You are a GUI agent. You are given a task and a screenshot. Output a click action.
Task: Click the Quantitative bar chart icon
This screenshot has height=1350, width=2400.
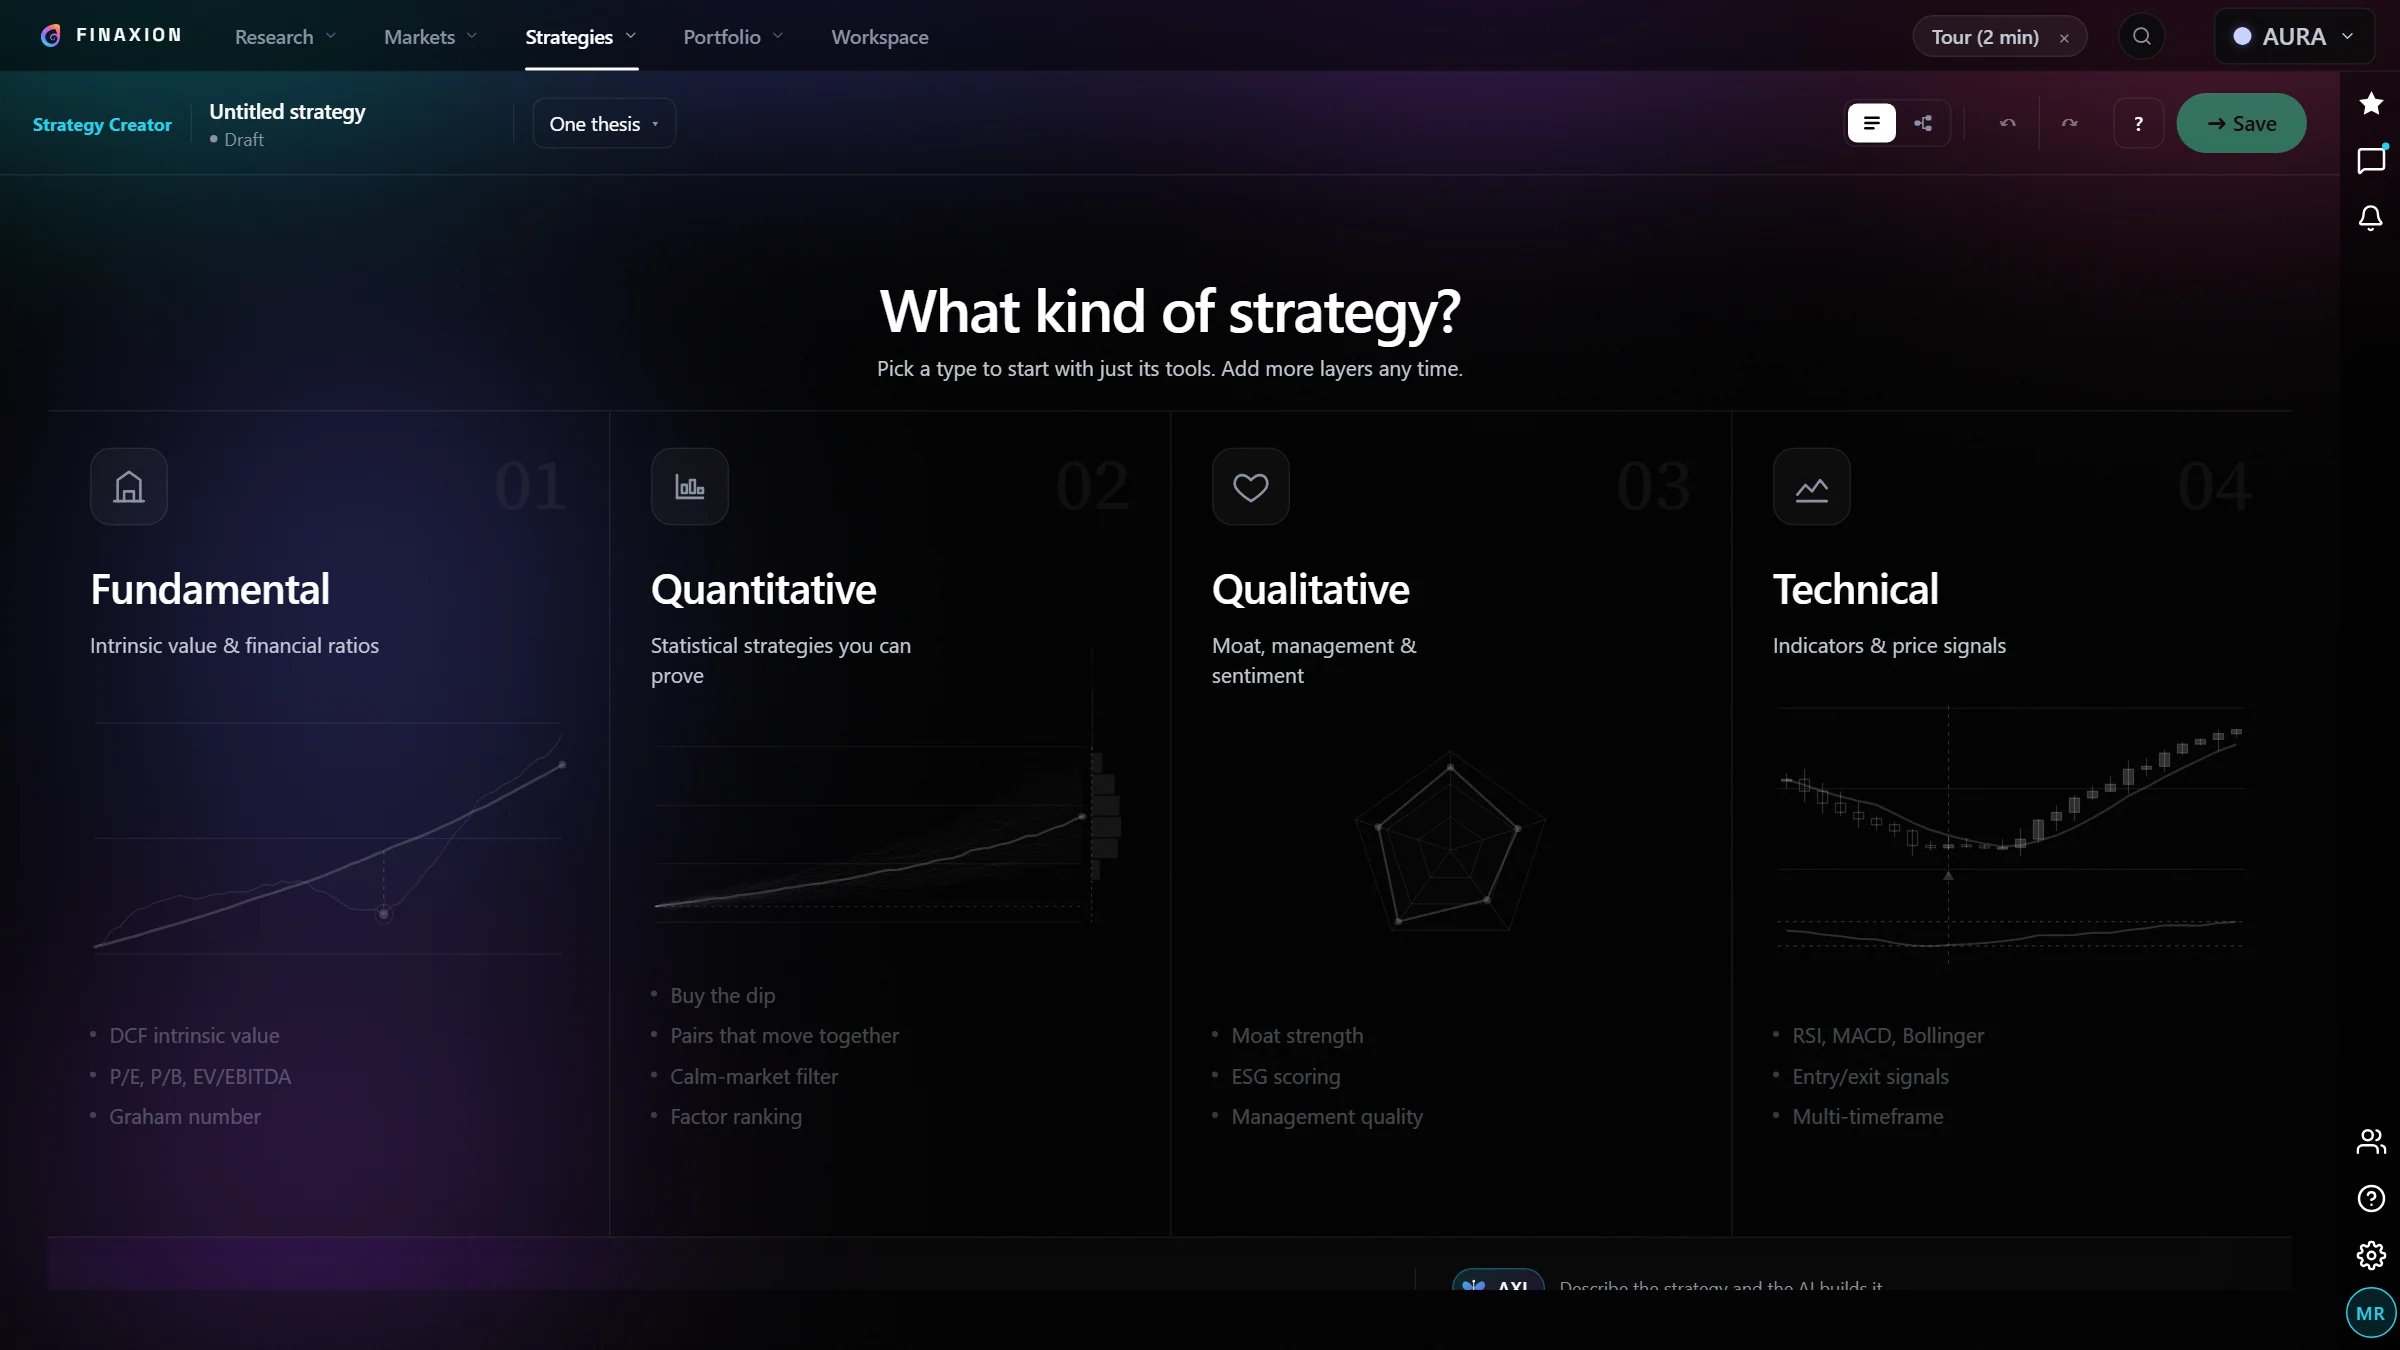690,487
